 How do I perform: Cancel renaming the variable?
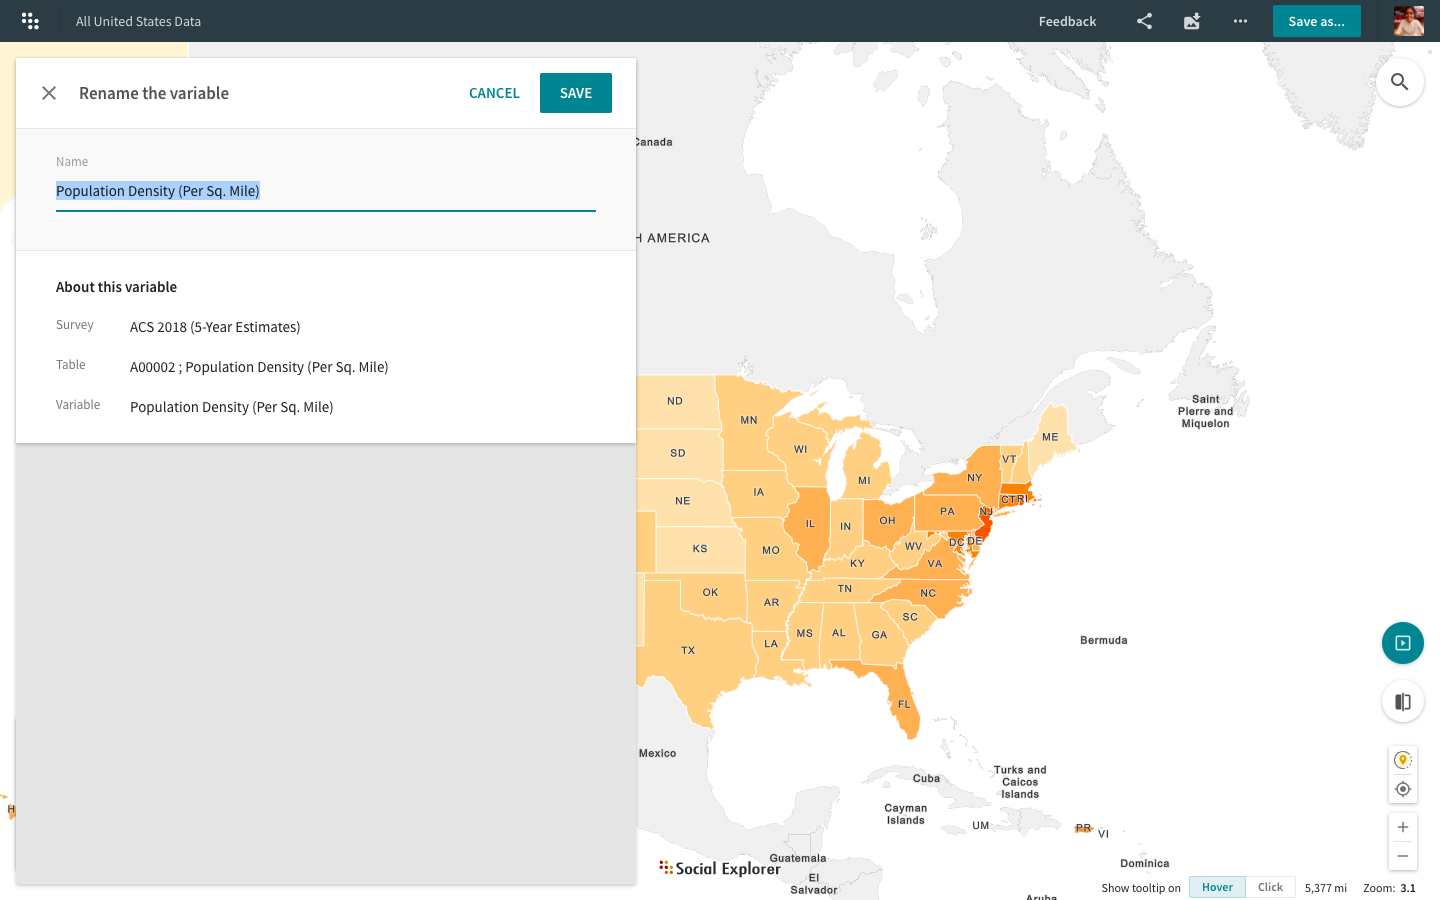tap(493, 92)
